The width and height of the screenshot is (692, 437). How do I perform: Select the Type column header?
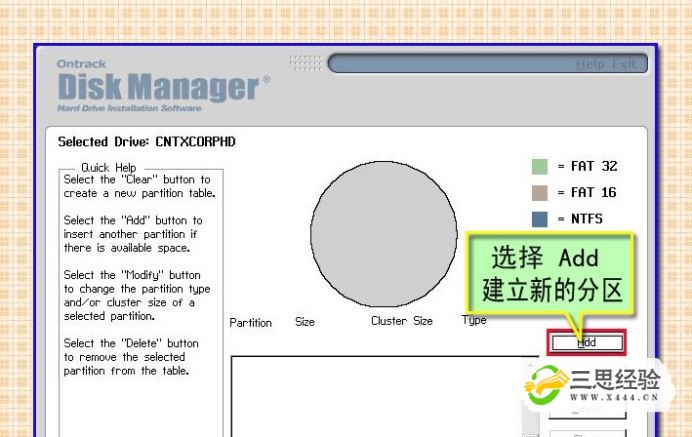[475, 320]
